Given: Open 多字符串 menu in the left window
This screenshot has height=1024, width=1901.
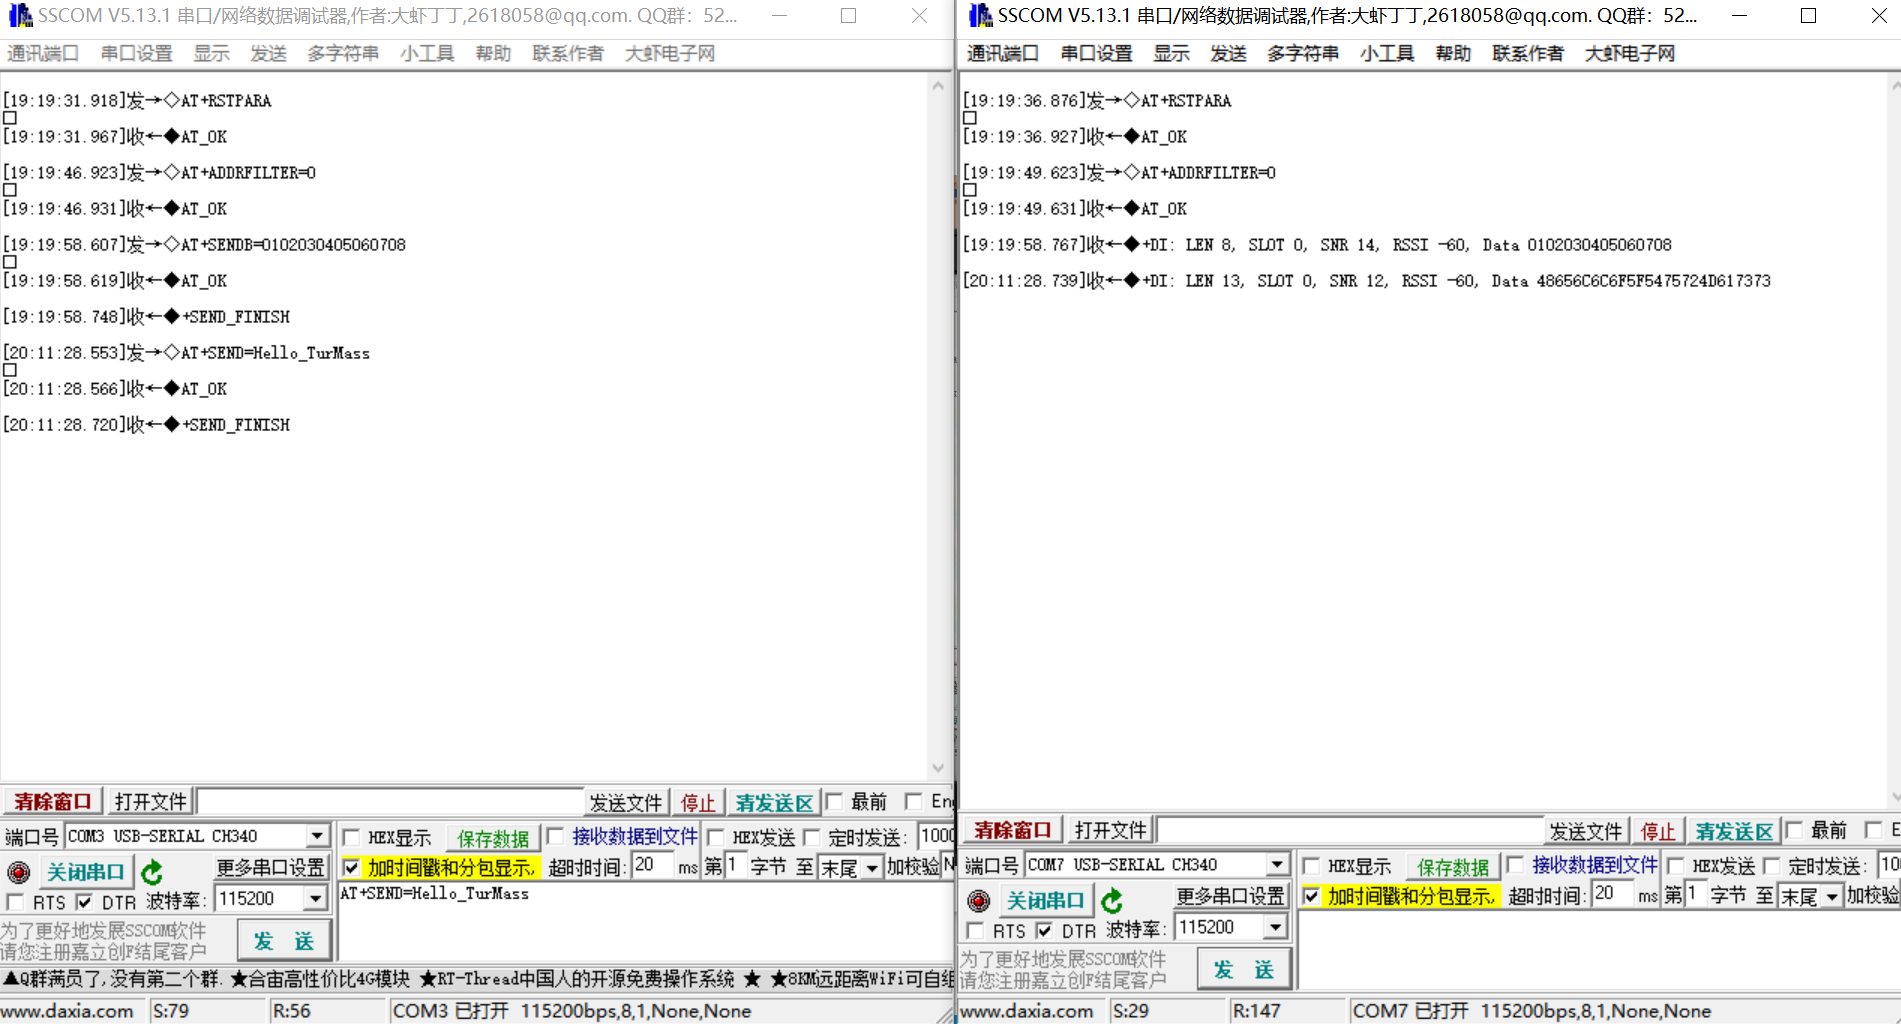Looking at the screenshot, I should [343, 54].
